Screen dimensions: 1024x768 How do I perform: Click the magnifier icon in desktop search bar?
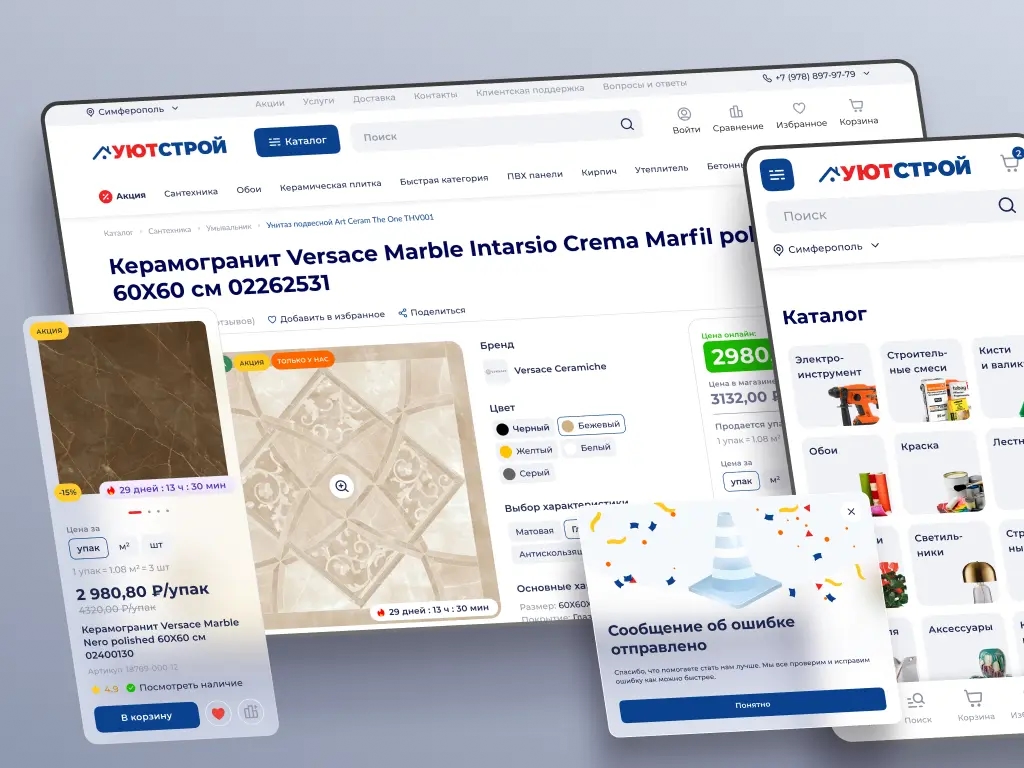tap(627, 125)
